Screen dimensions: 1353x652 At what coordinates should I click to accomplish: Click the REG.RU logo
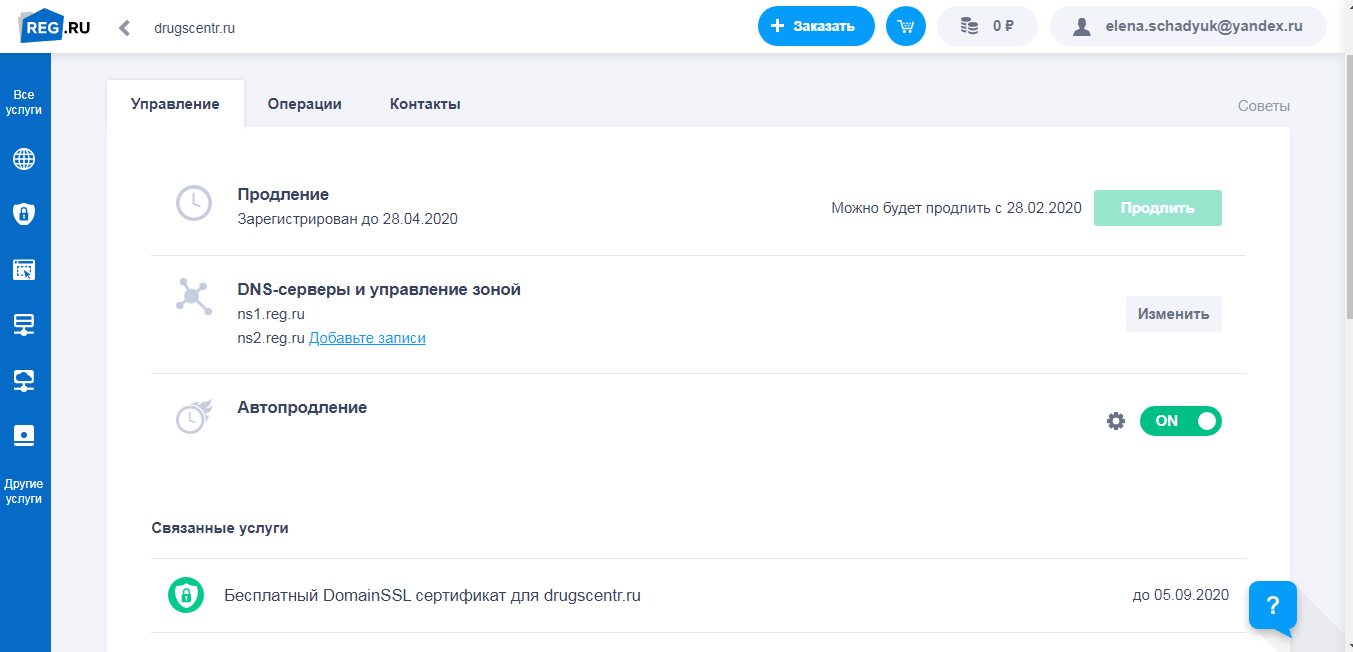pyautogui.click(x=55, y=27)
